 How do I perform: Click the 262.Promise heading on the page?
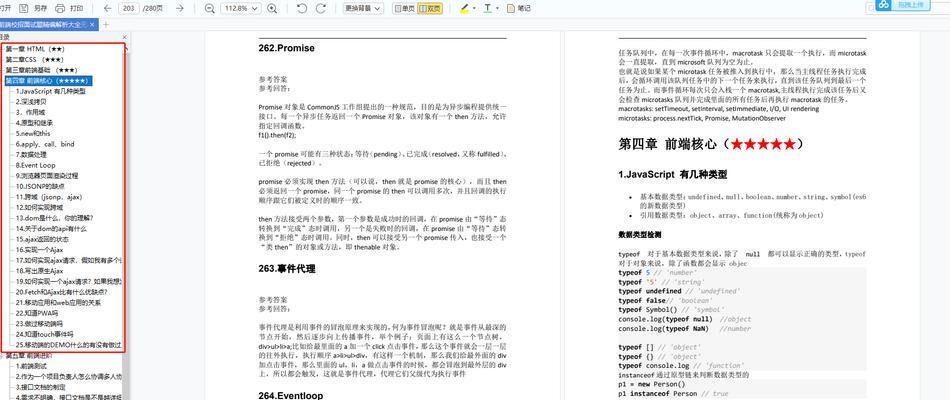pyautogui.click(x=287, y=48)
